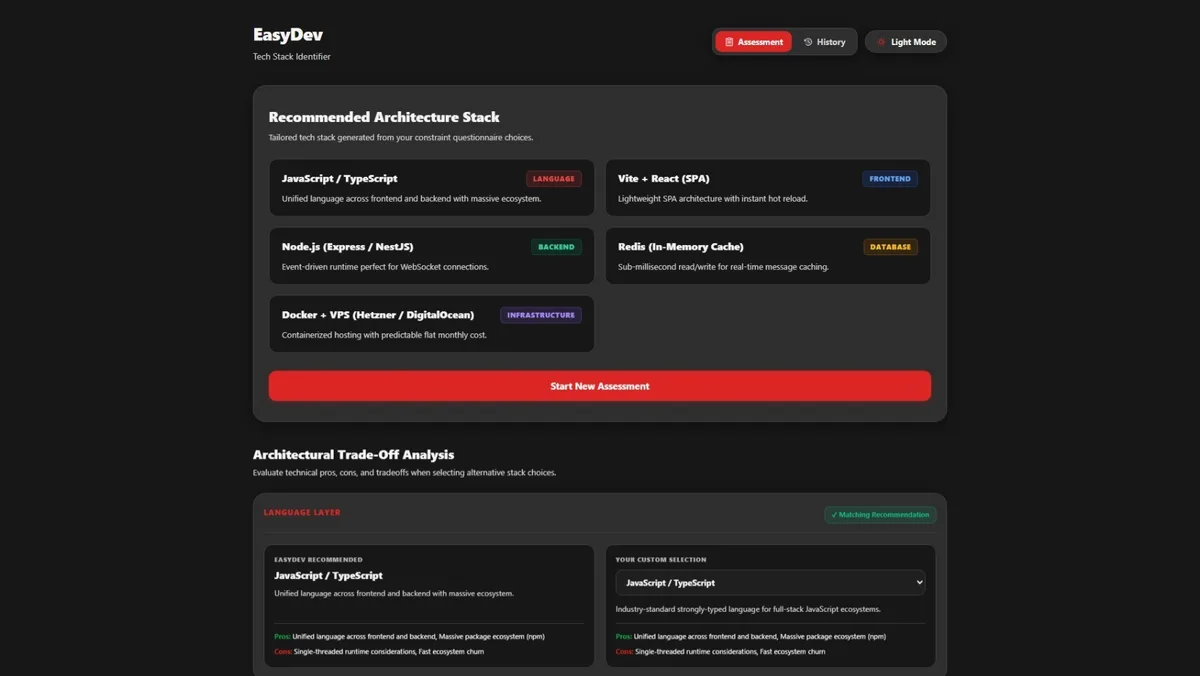1200x676 pixels.
Task: Select the Vite + React (SPA) card
Action: tap(768, 188)
